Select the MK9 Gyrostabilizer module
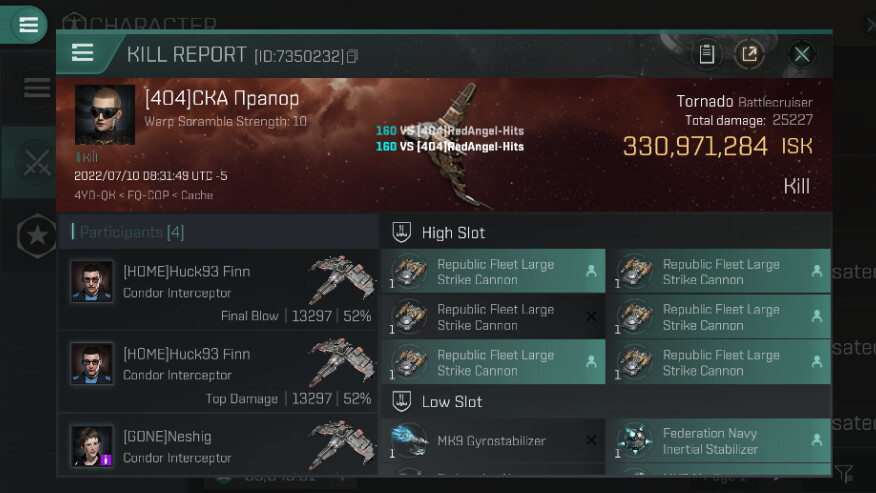 tap(493, 440)
